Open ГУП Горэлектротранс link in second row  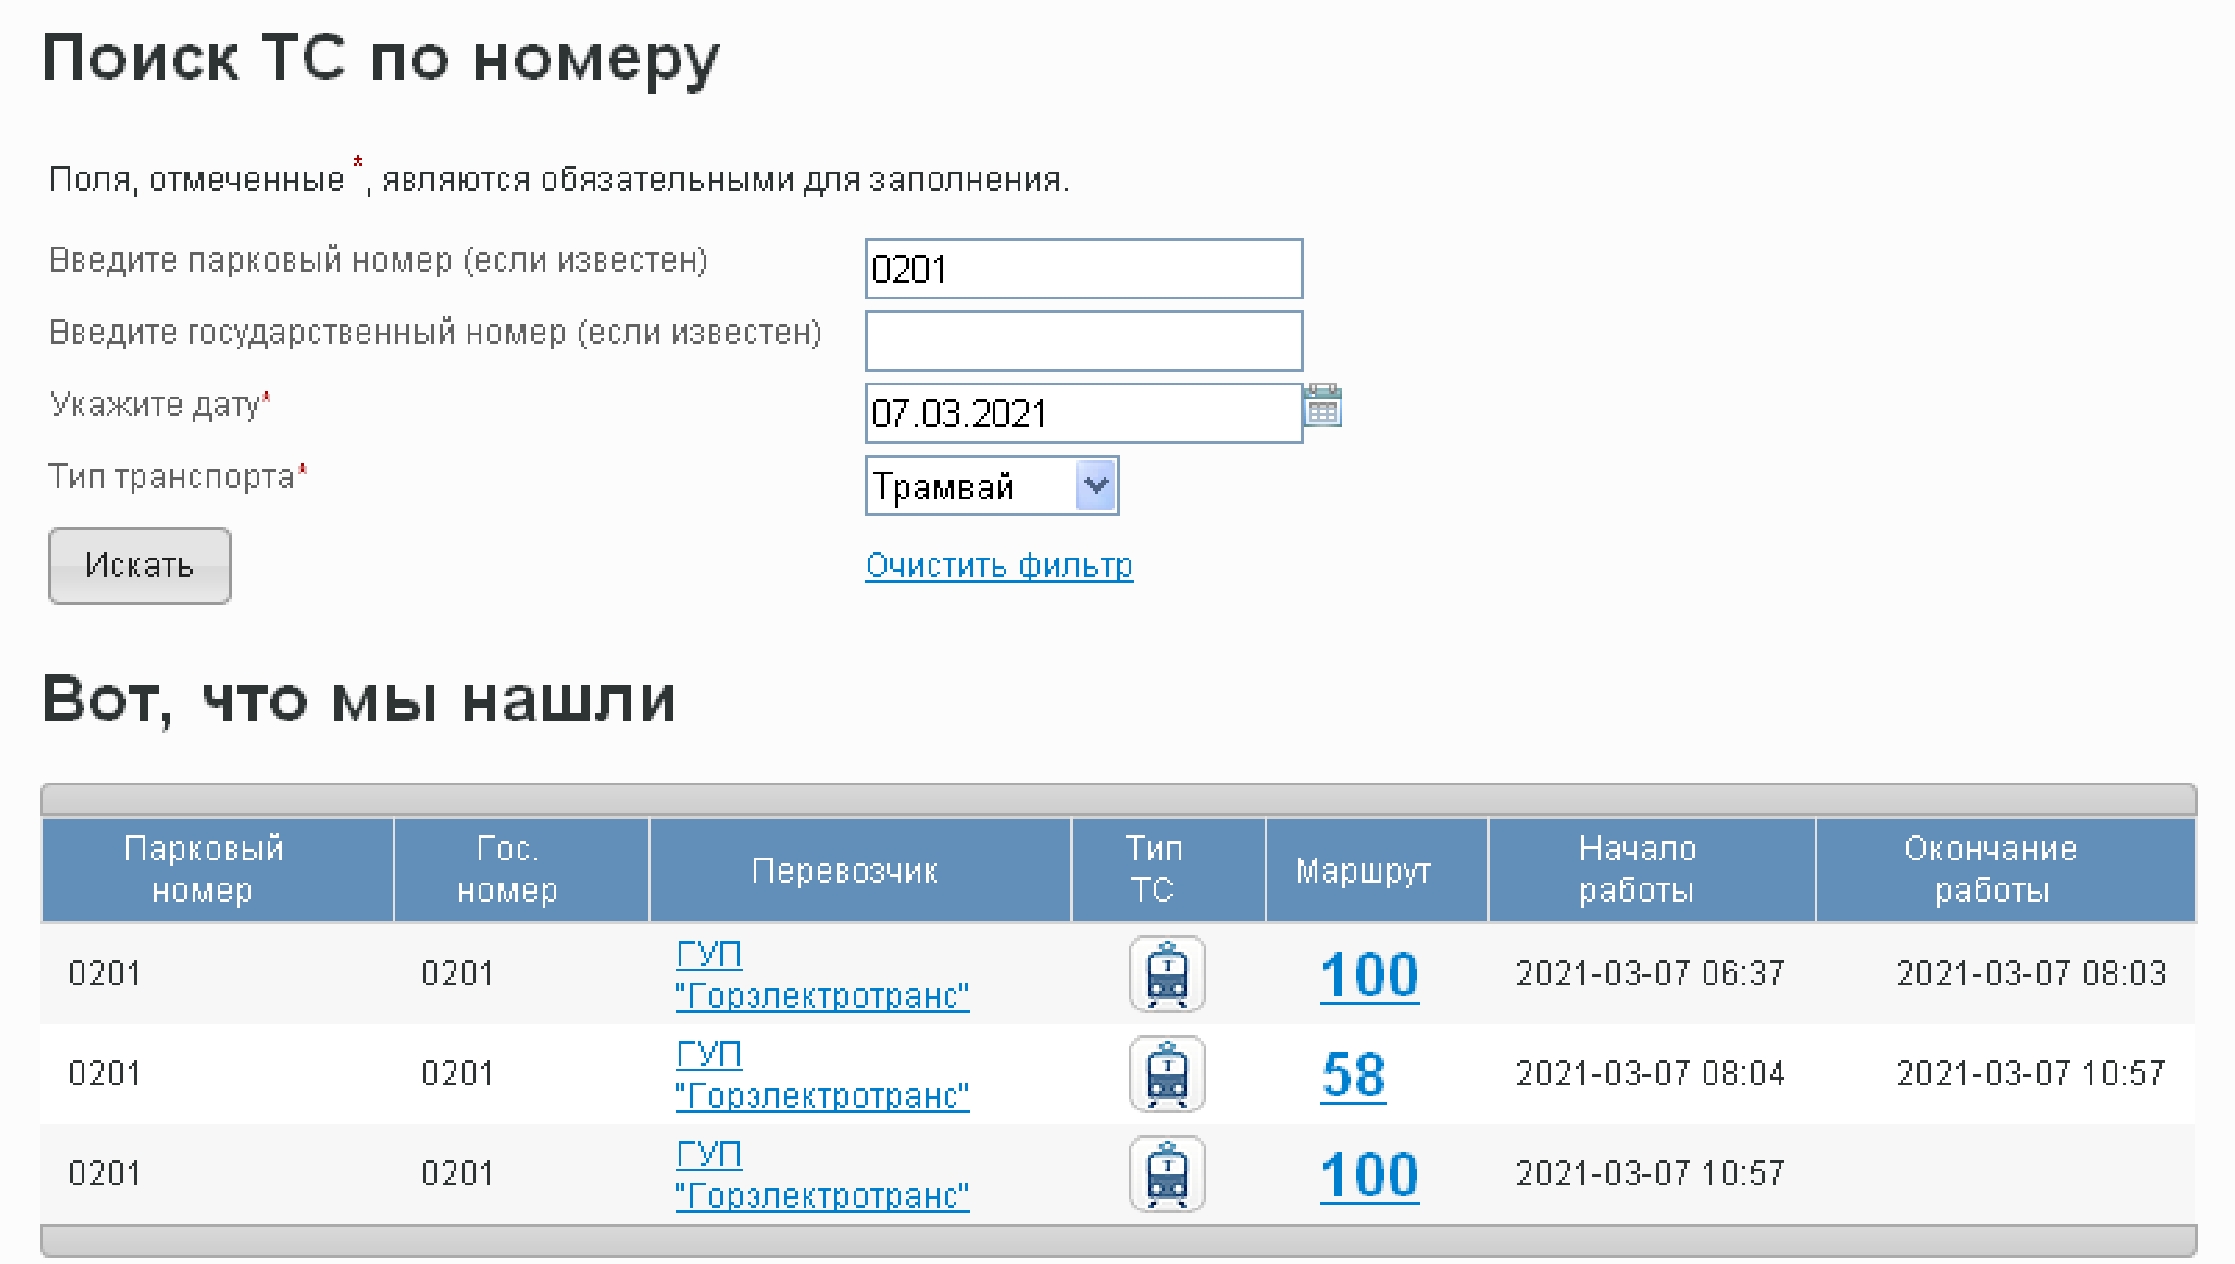coord(822,1095)
